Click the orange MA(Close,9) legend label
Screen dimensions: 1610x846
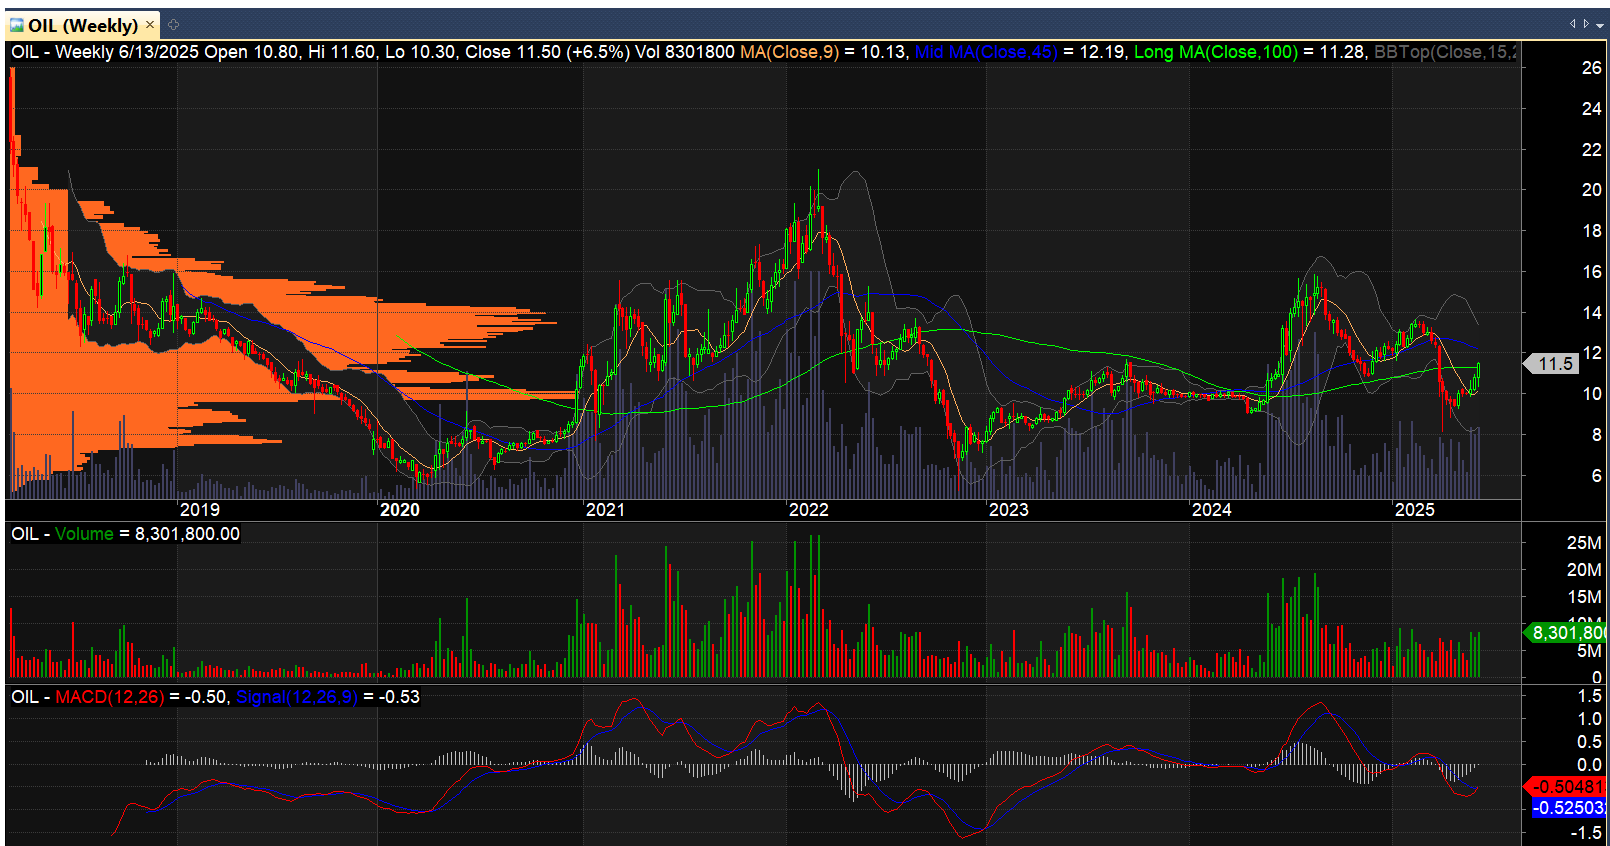pos(789,52)
